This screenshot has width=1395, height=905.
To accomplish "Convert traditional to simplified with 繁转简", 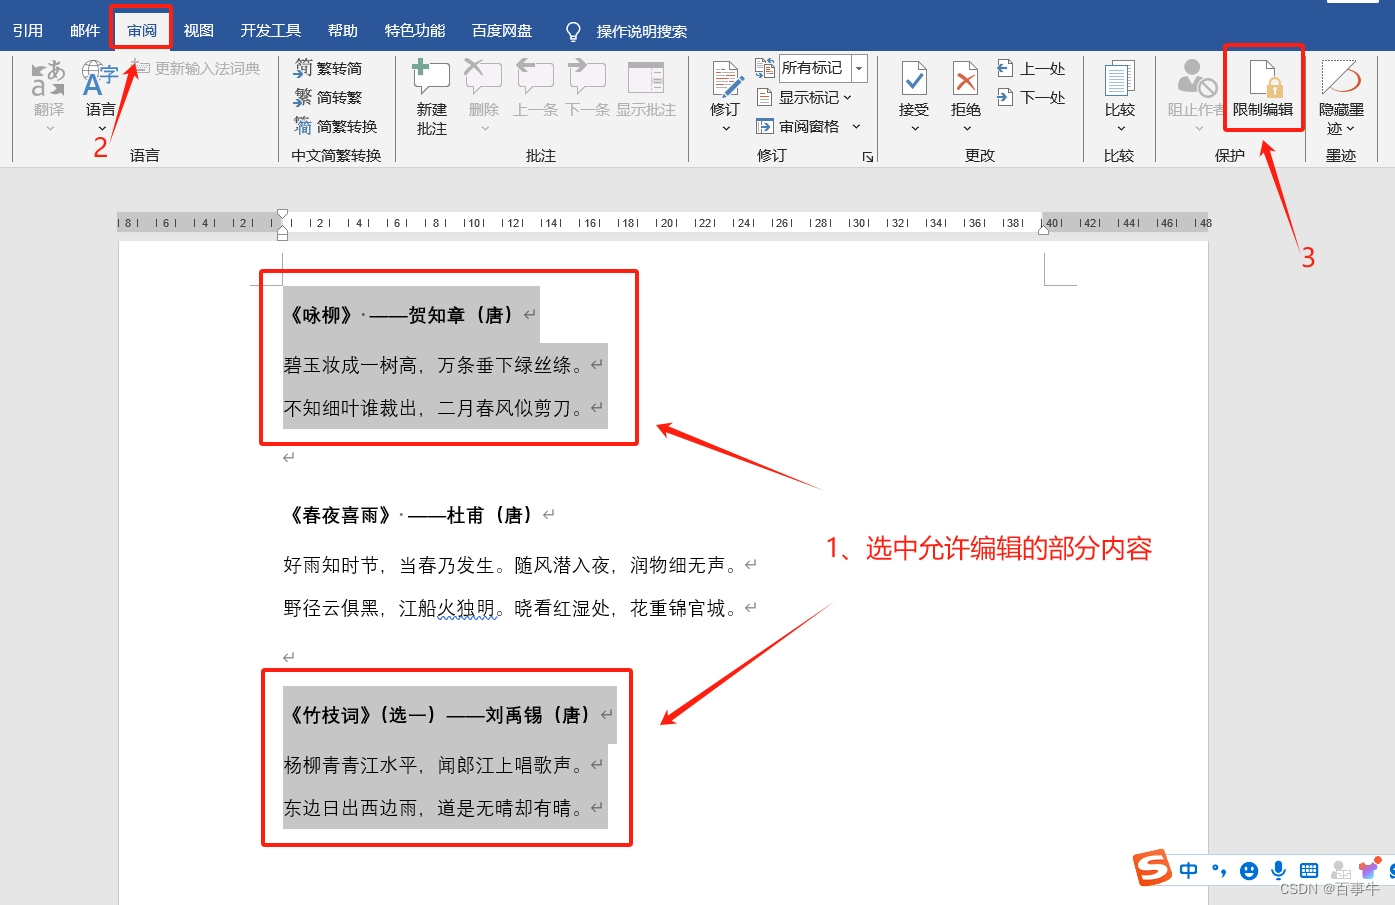I will [x=328, y=68].
